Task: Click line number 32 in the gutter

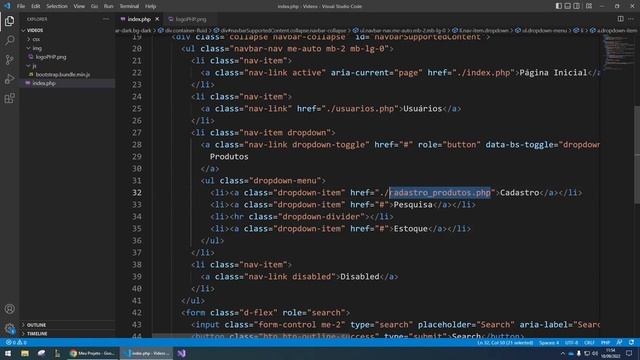Action: (137, 193)
